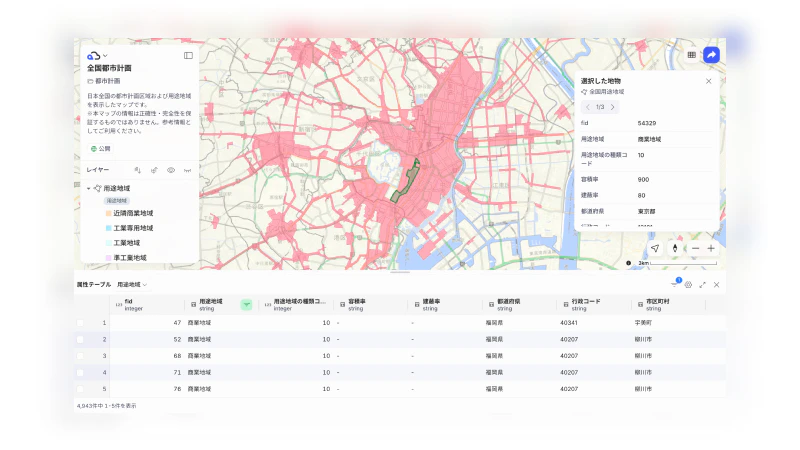Toggle layer visibility eye icon
Screen dimensions: 800x450
pos(171,170)
